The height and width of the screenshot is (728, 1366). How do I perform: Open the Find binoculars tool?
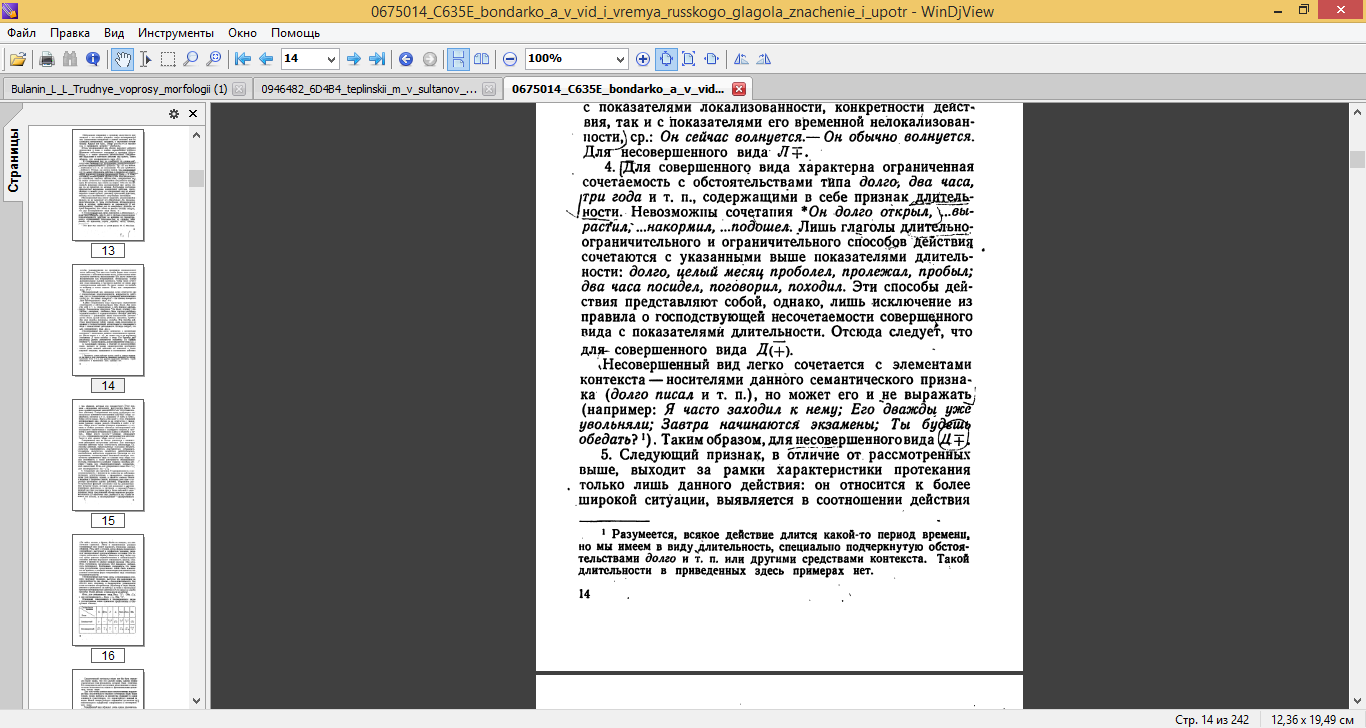(70, 59)
